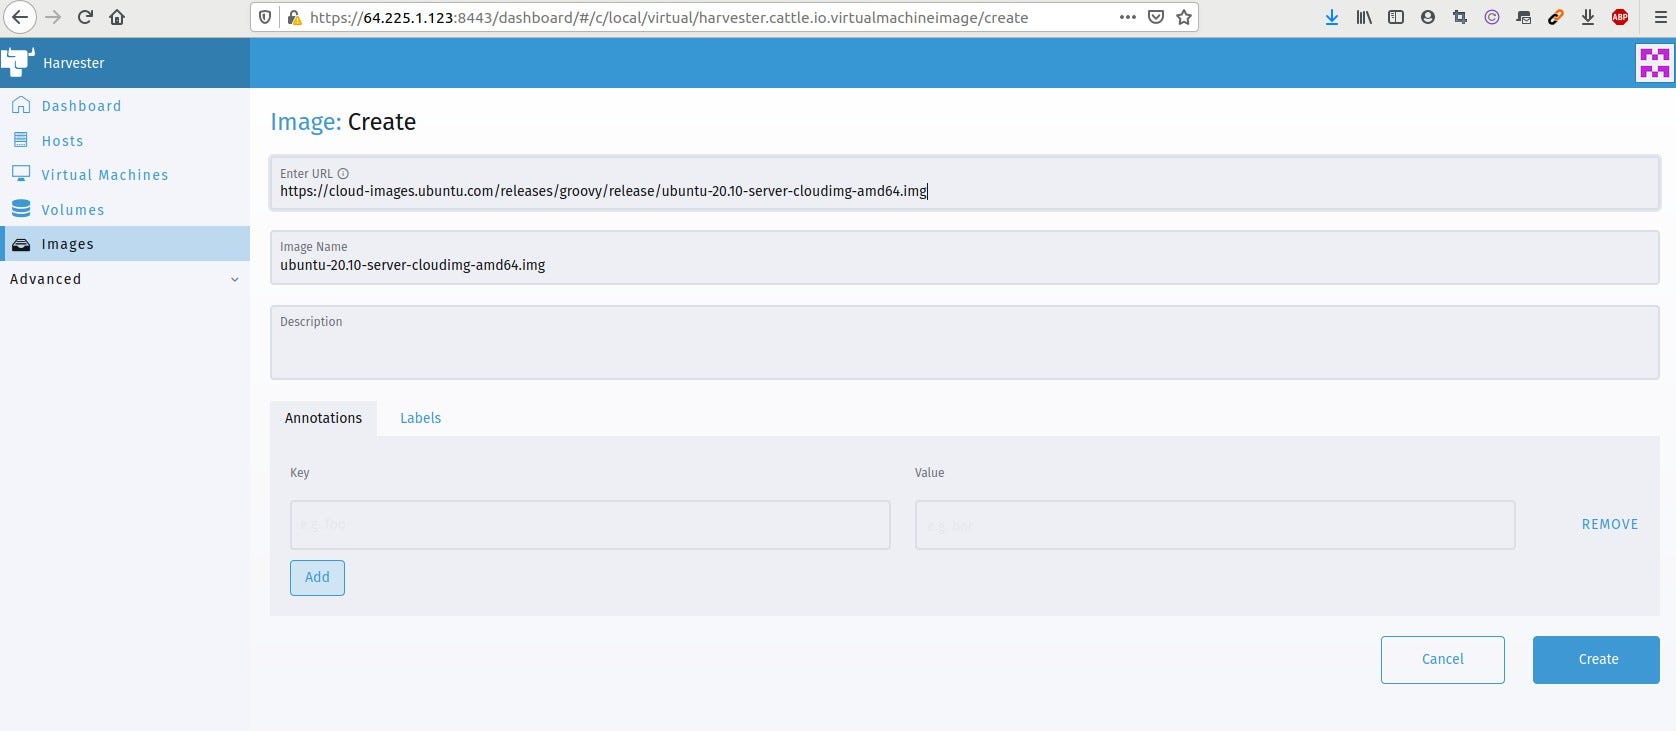Click the Enter URL info icon
Viewport: 1676px width, 731px height.
tap(343, 174)
